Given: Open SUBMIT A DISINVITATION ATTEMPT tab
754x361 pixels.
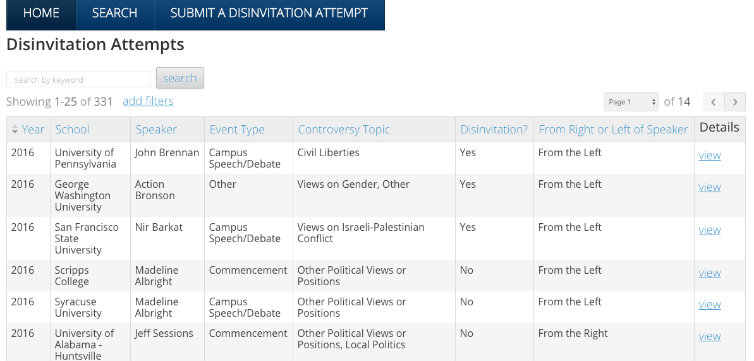Looking at the screenshot, I should (x=269, y=13).
